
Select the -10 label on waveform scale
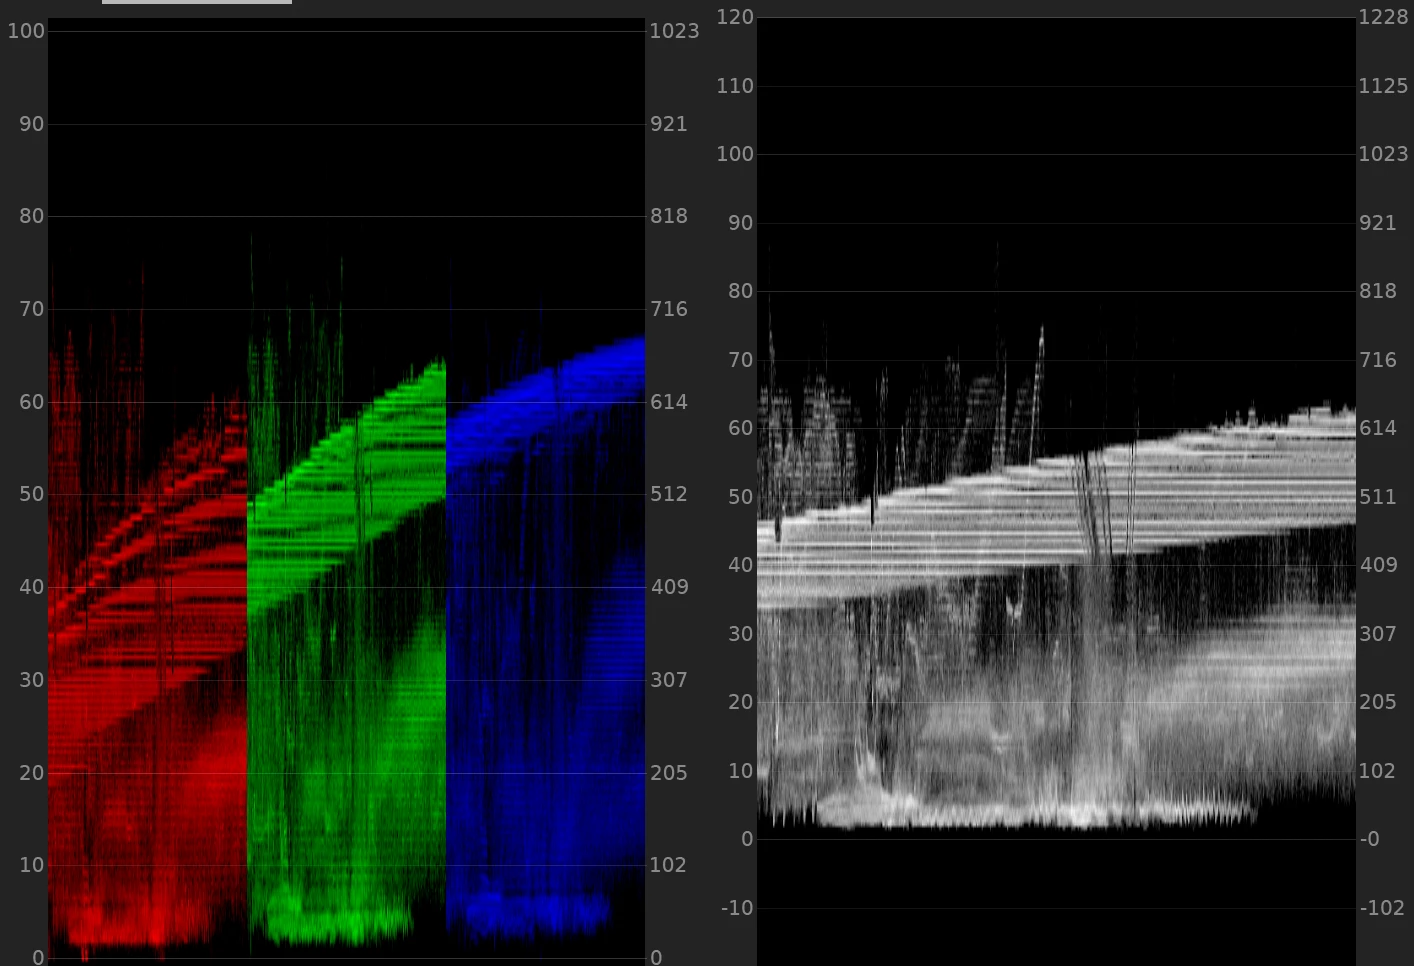737,908
